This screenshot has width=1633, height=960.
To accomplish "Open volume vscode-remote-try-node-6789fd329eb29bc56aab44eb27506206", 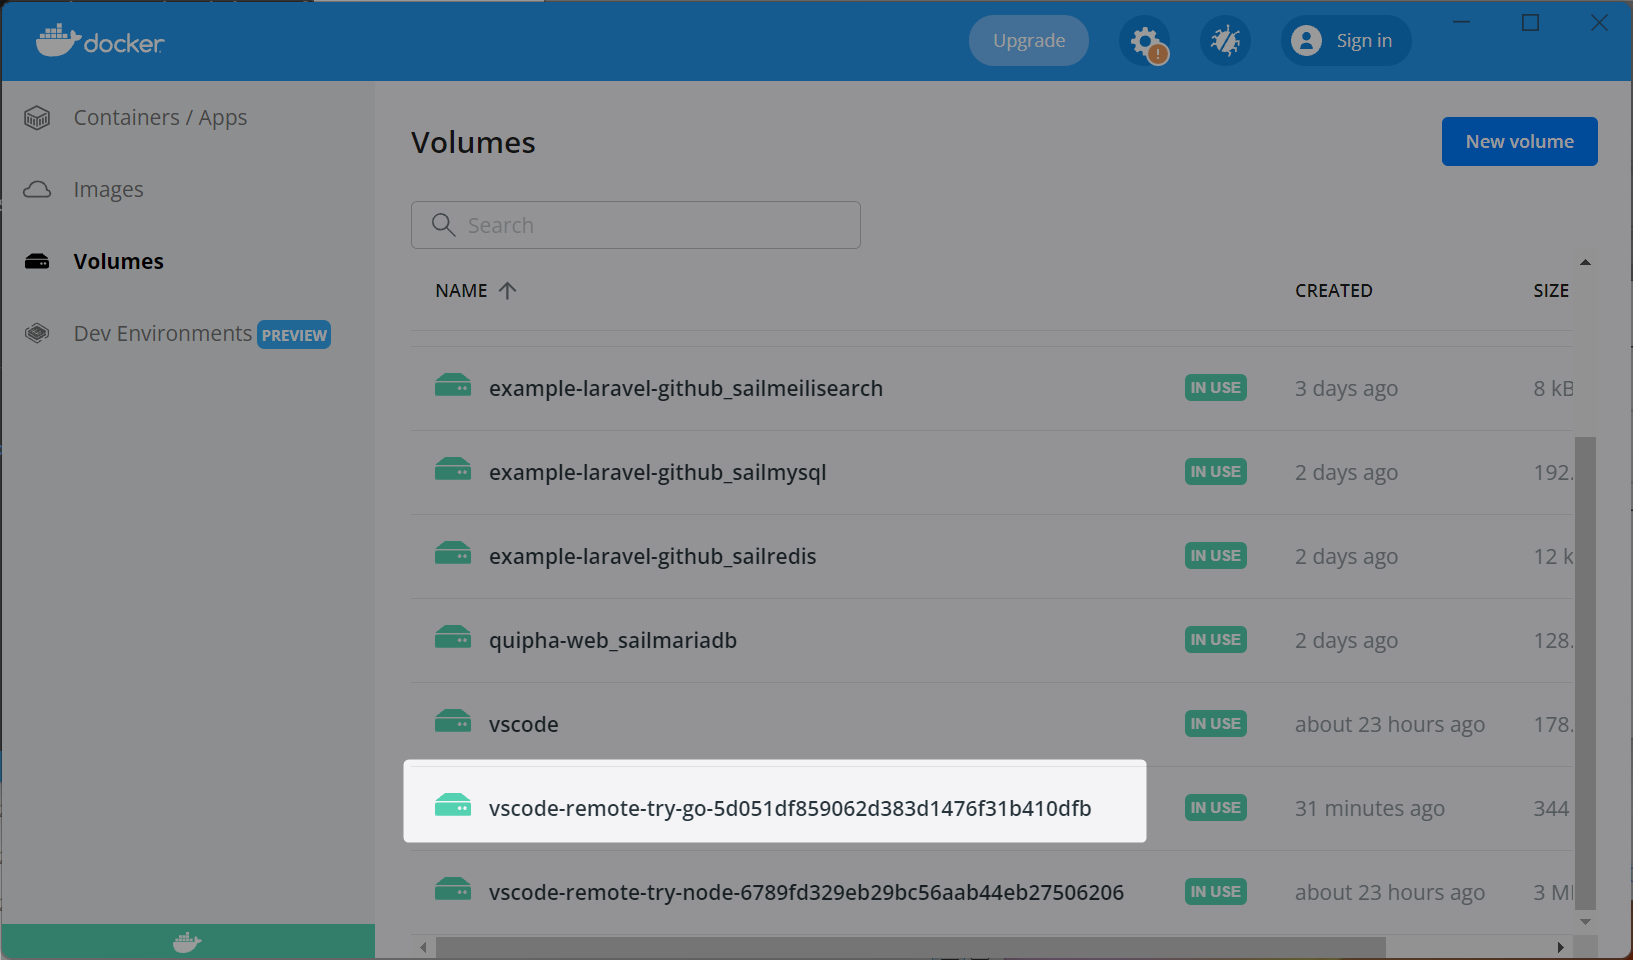I will point(806,893).
